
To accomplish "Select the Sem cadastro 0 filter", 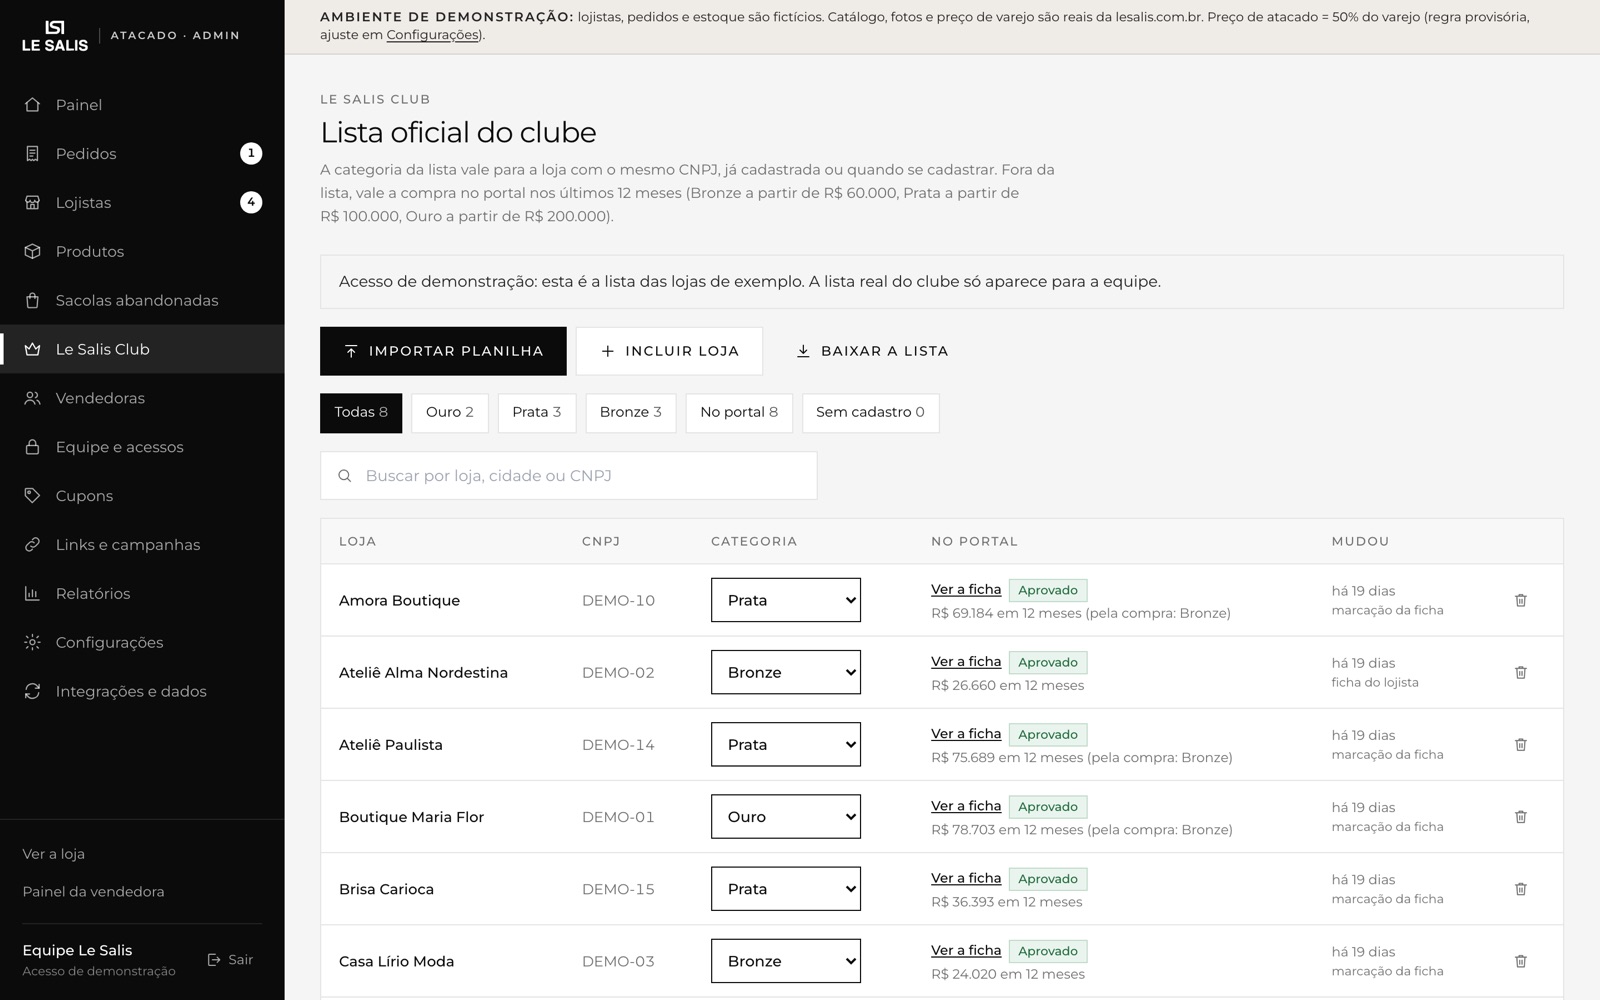I will (870, 413).
